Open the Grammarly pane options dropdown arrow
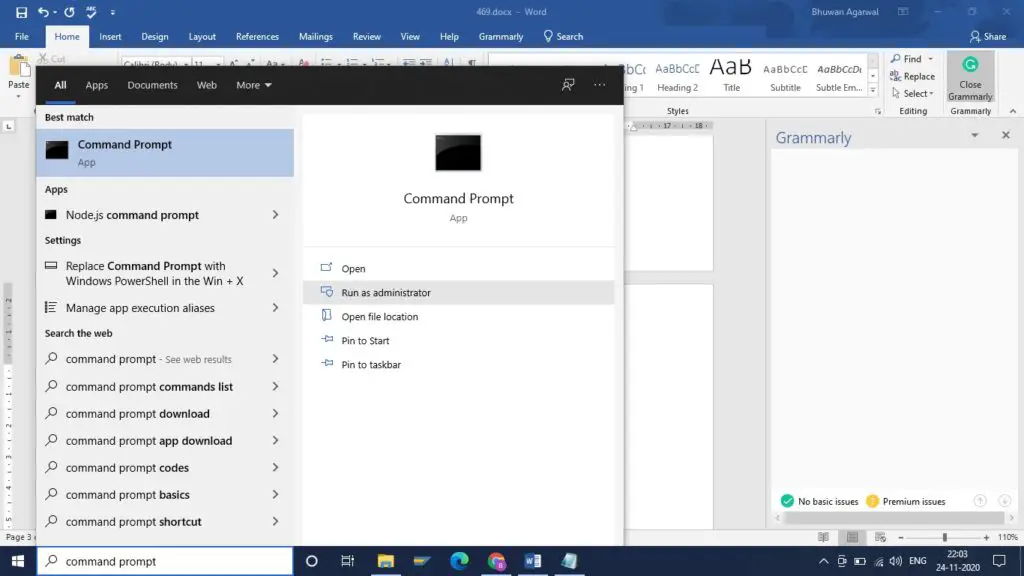1024x576 pixels. (x=974, y=135)
